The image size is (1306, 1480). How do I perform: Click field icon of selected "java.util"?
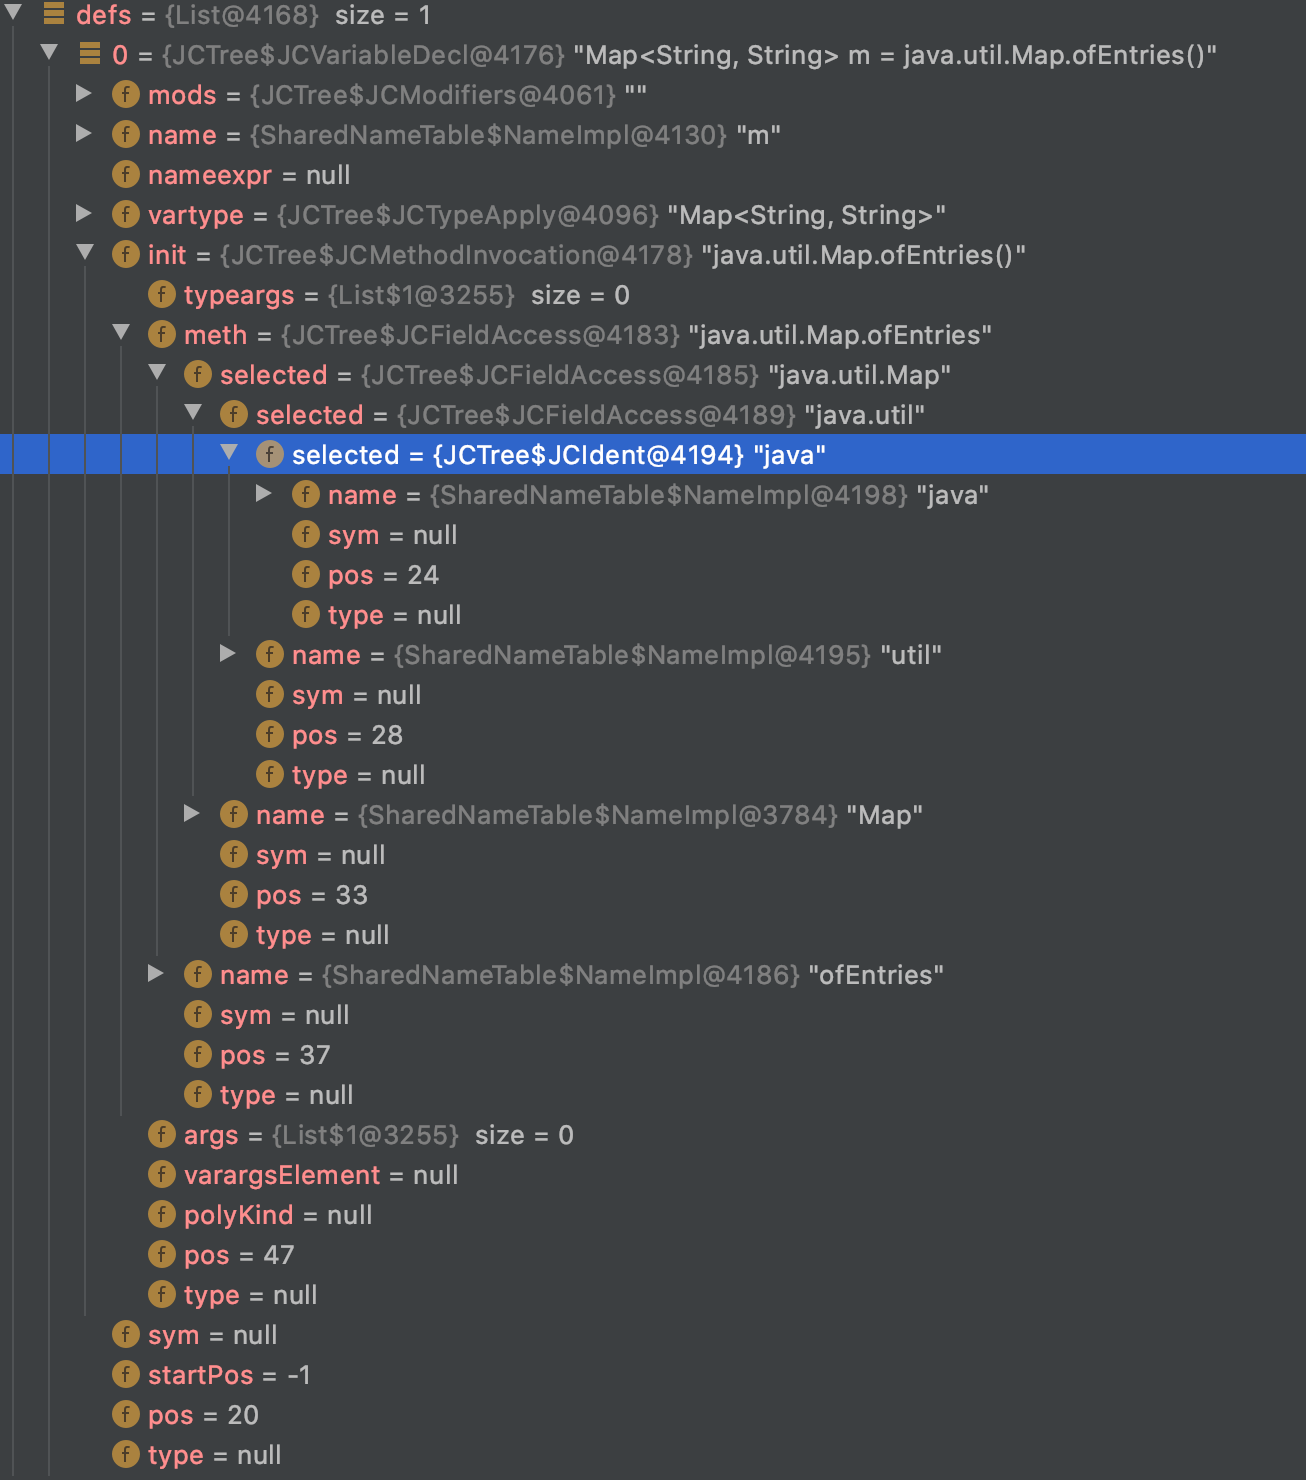point(234,414)
